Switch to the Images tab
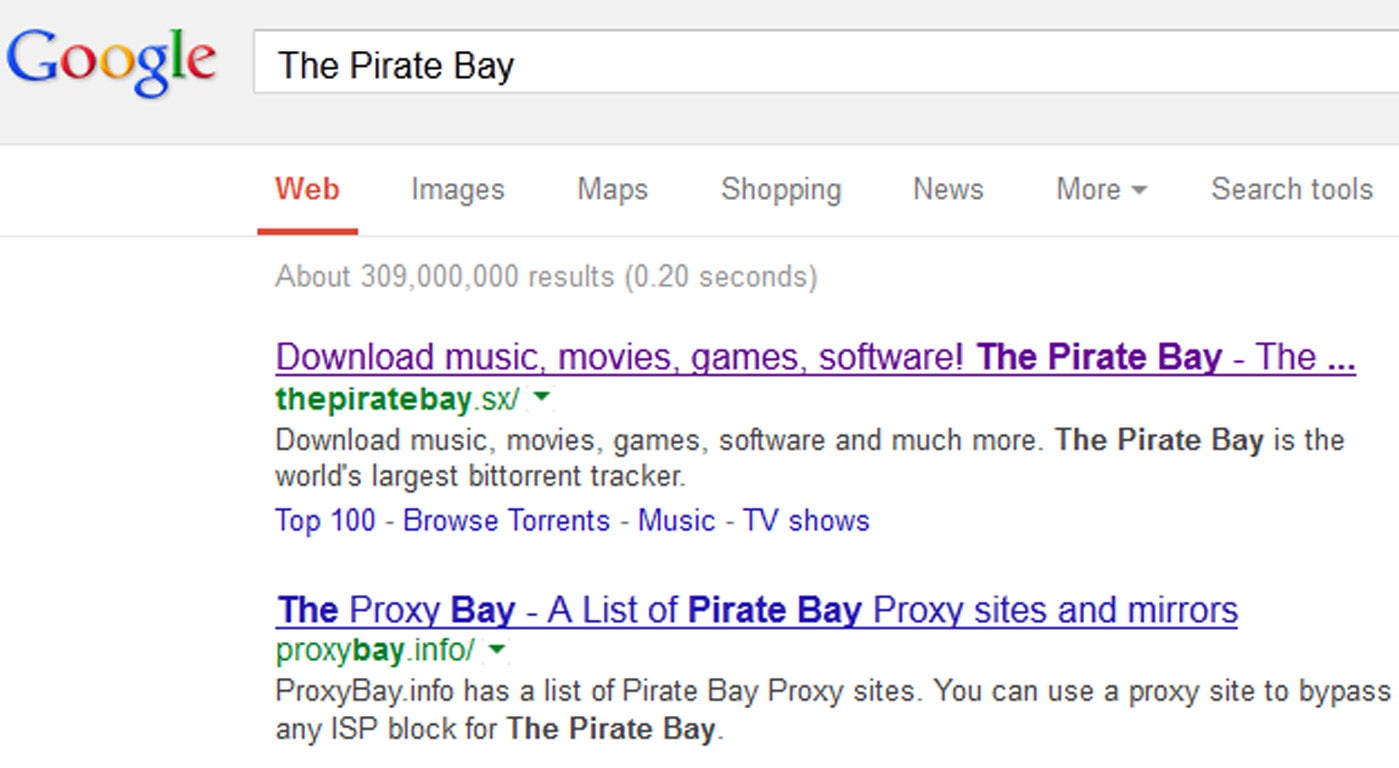The height and width of the screenshot is (768, 1399). (457, 190)
